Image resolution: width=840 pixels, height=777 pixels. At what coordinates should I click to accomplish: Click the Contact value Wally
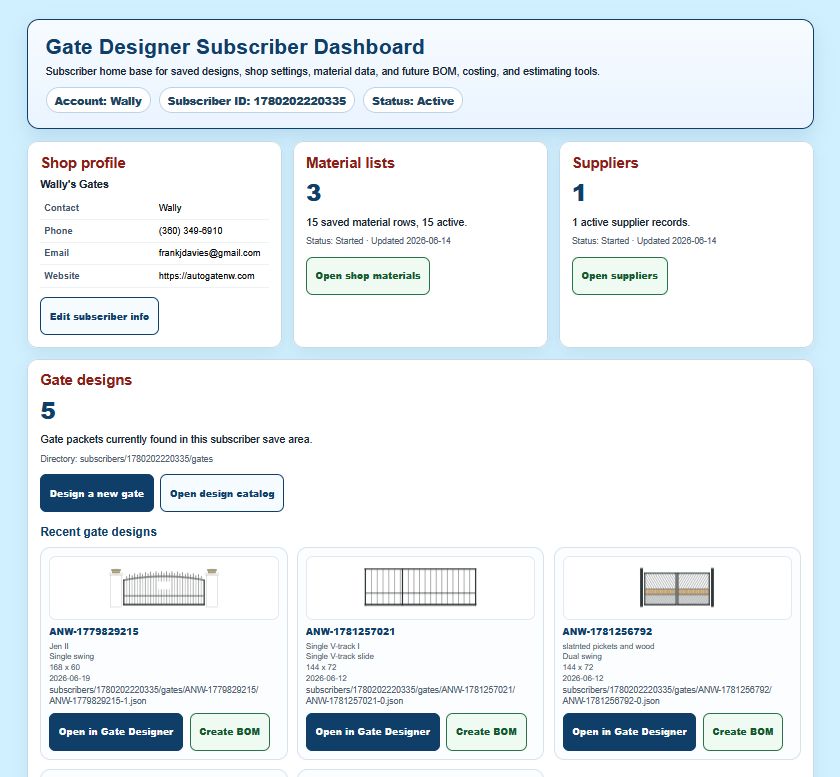[170, 208]
